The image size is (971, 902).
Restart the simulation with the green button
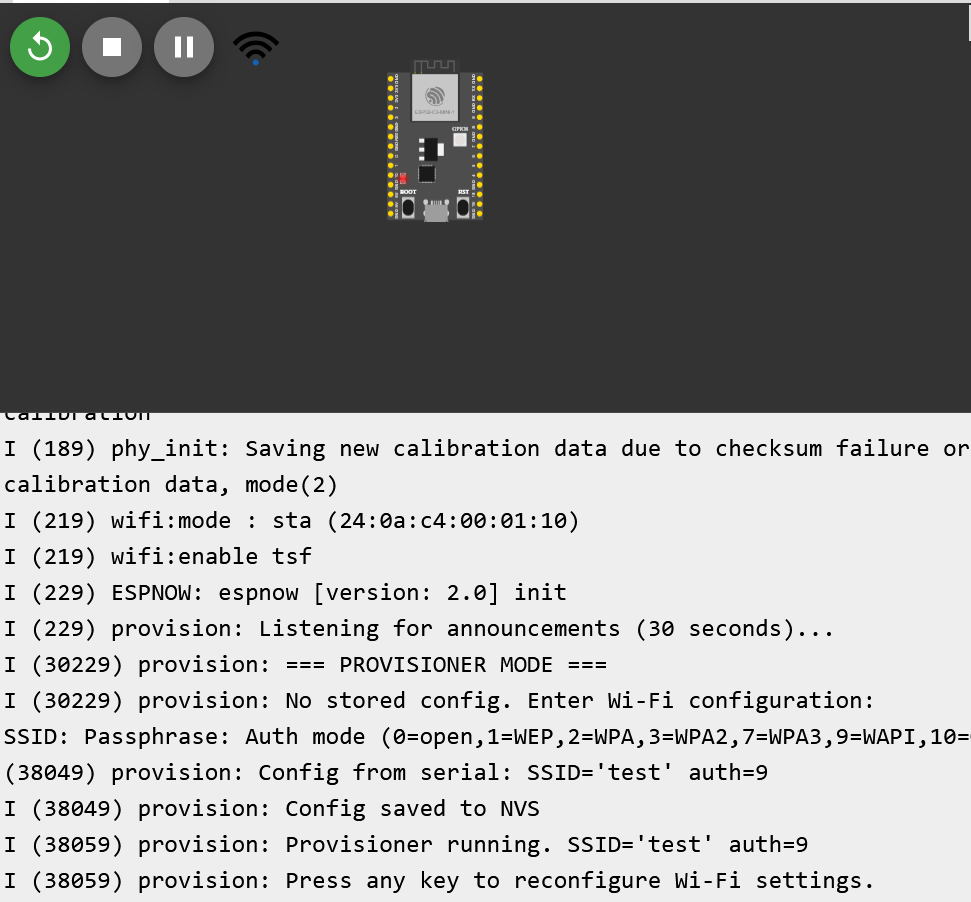point(40,47)
